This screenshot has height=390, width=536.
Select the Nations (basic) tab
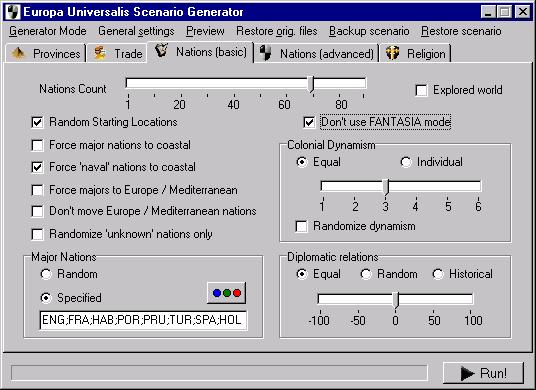[x=201, y=52]
